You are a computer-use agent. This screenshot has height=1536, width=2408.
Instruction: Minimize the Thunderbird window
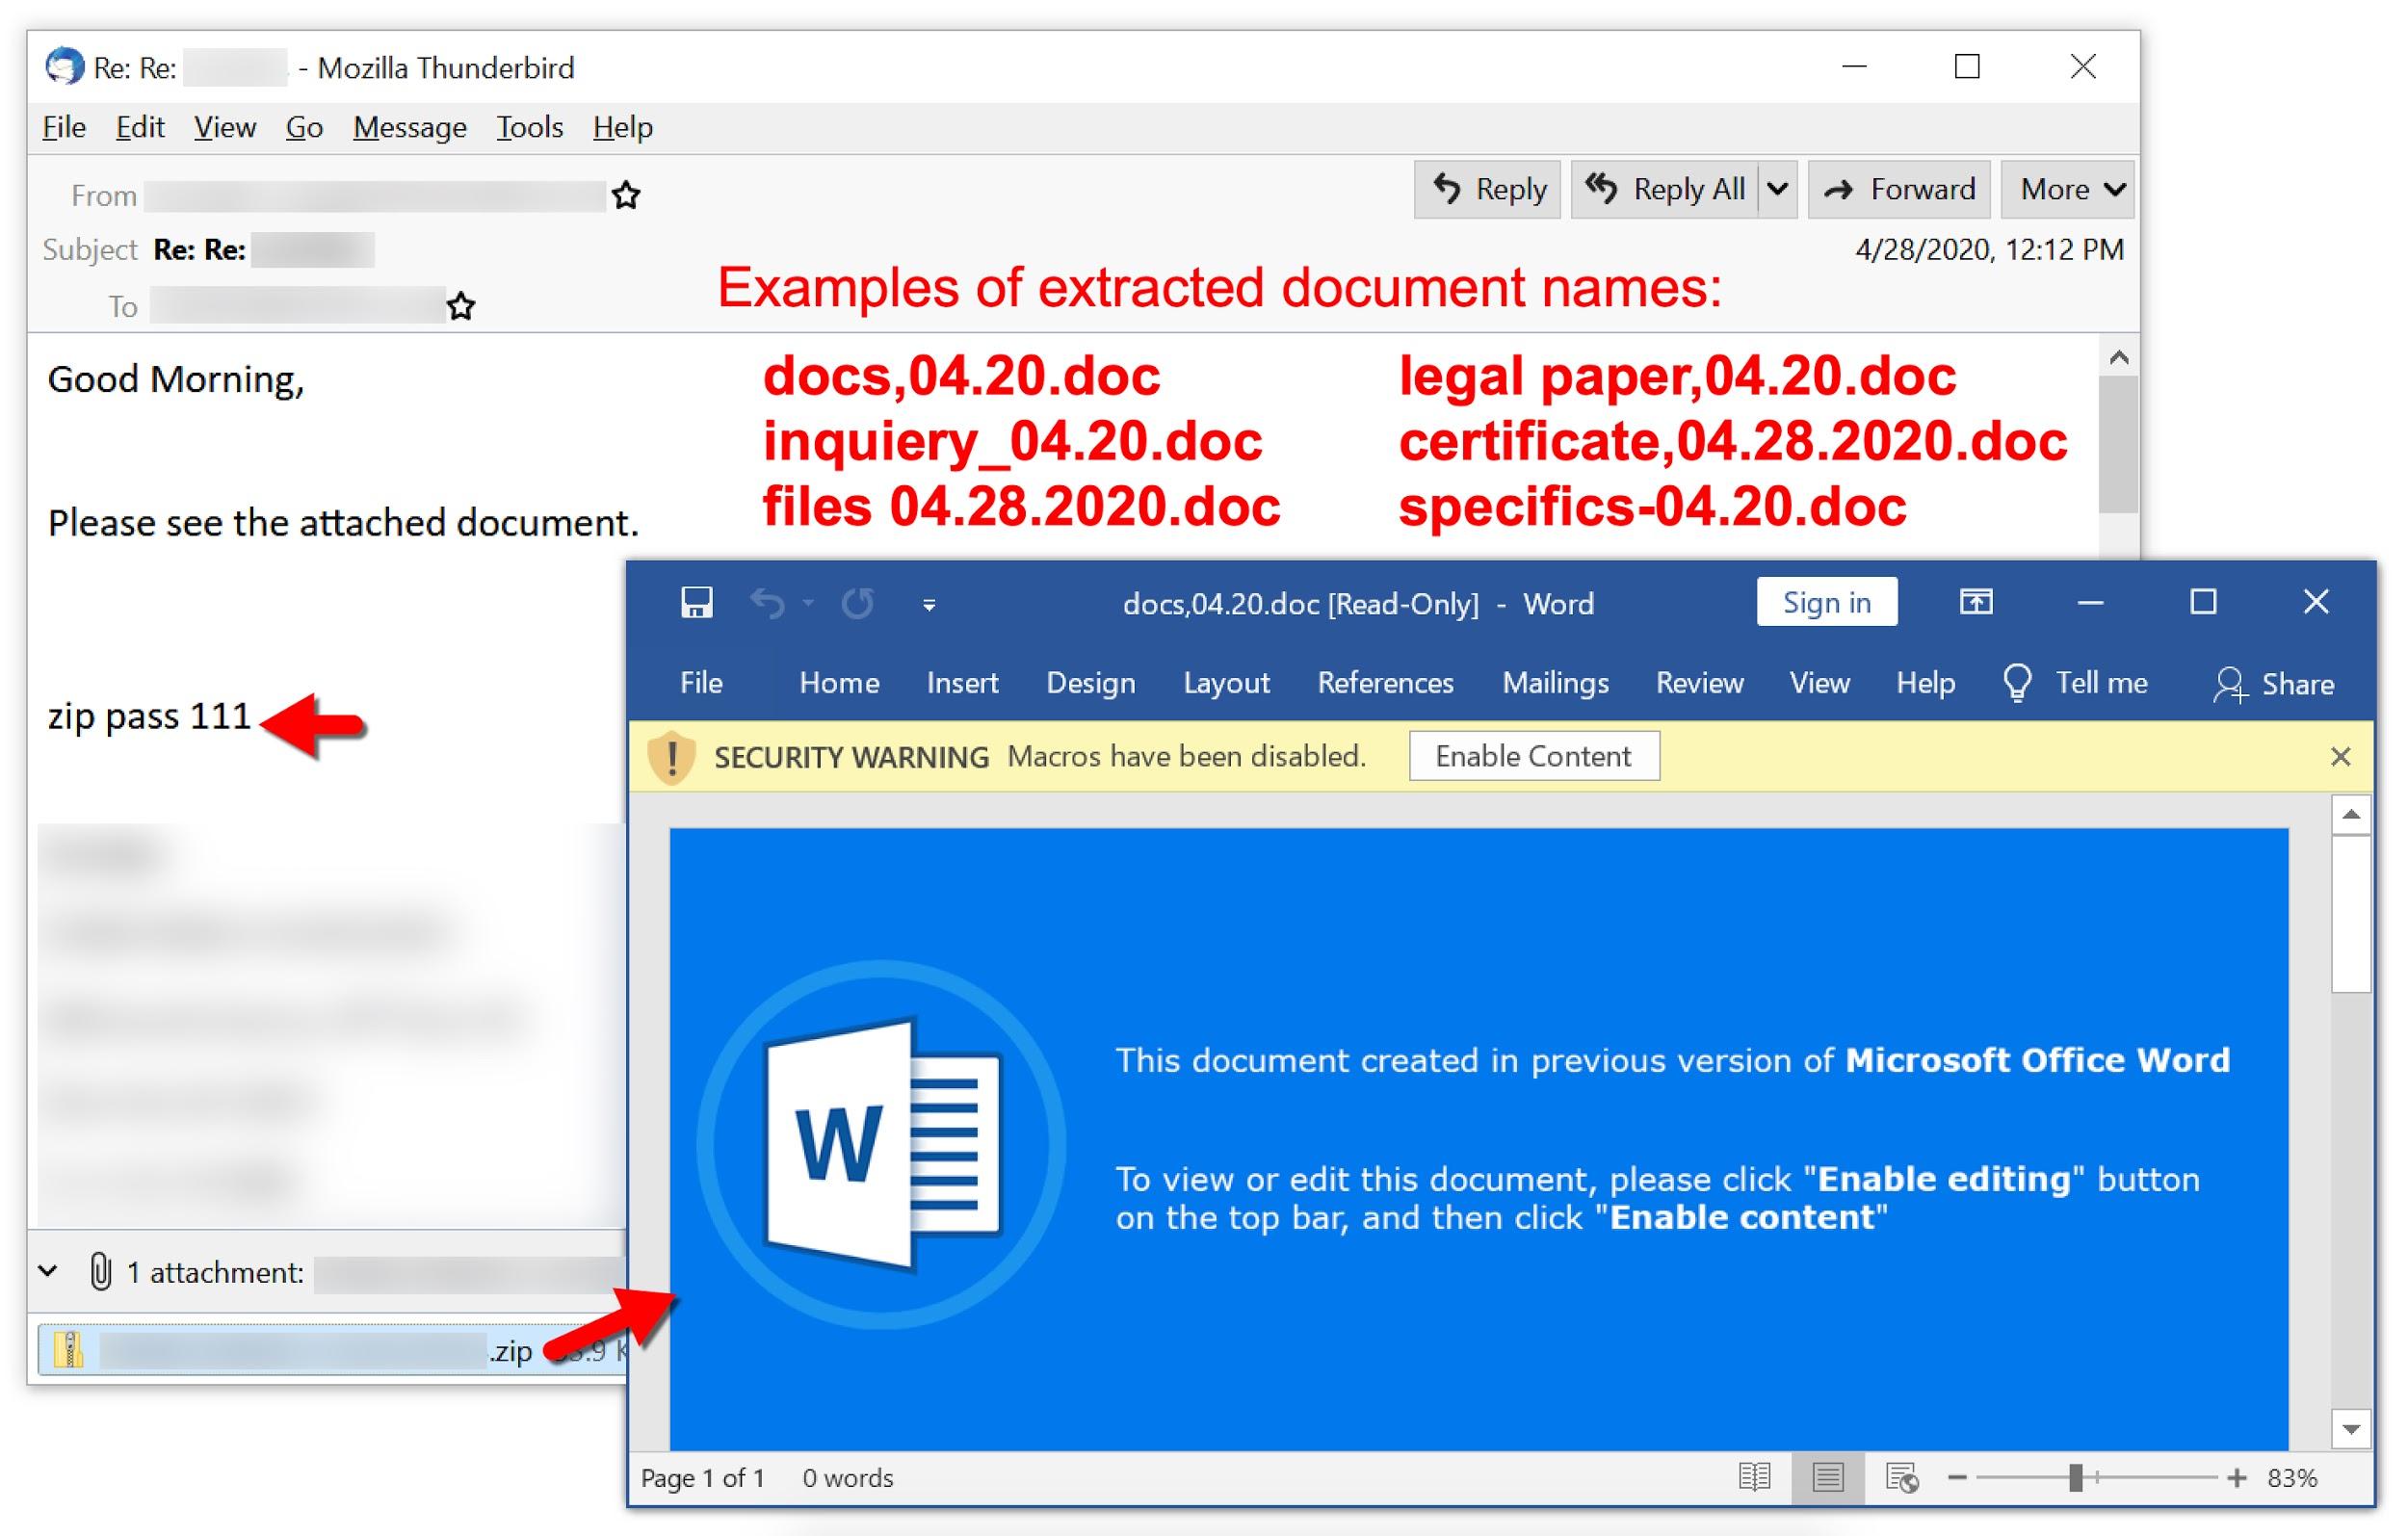(1854, 67)
